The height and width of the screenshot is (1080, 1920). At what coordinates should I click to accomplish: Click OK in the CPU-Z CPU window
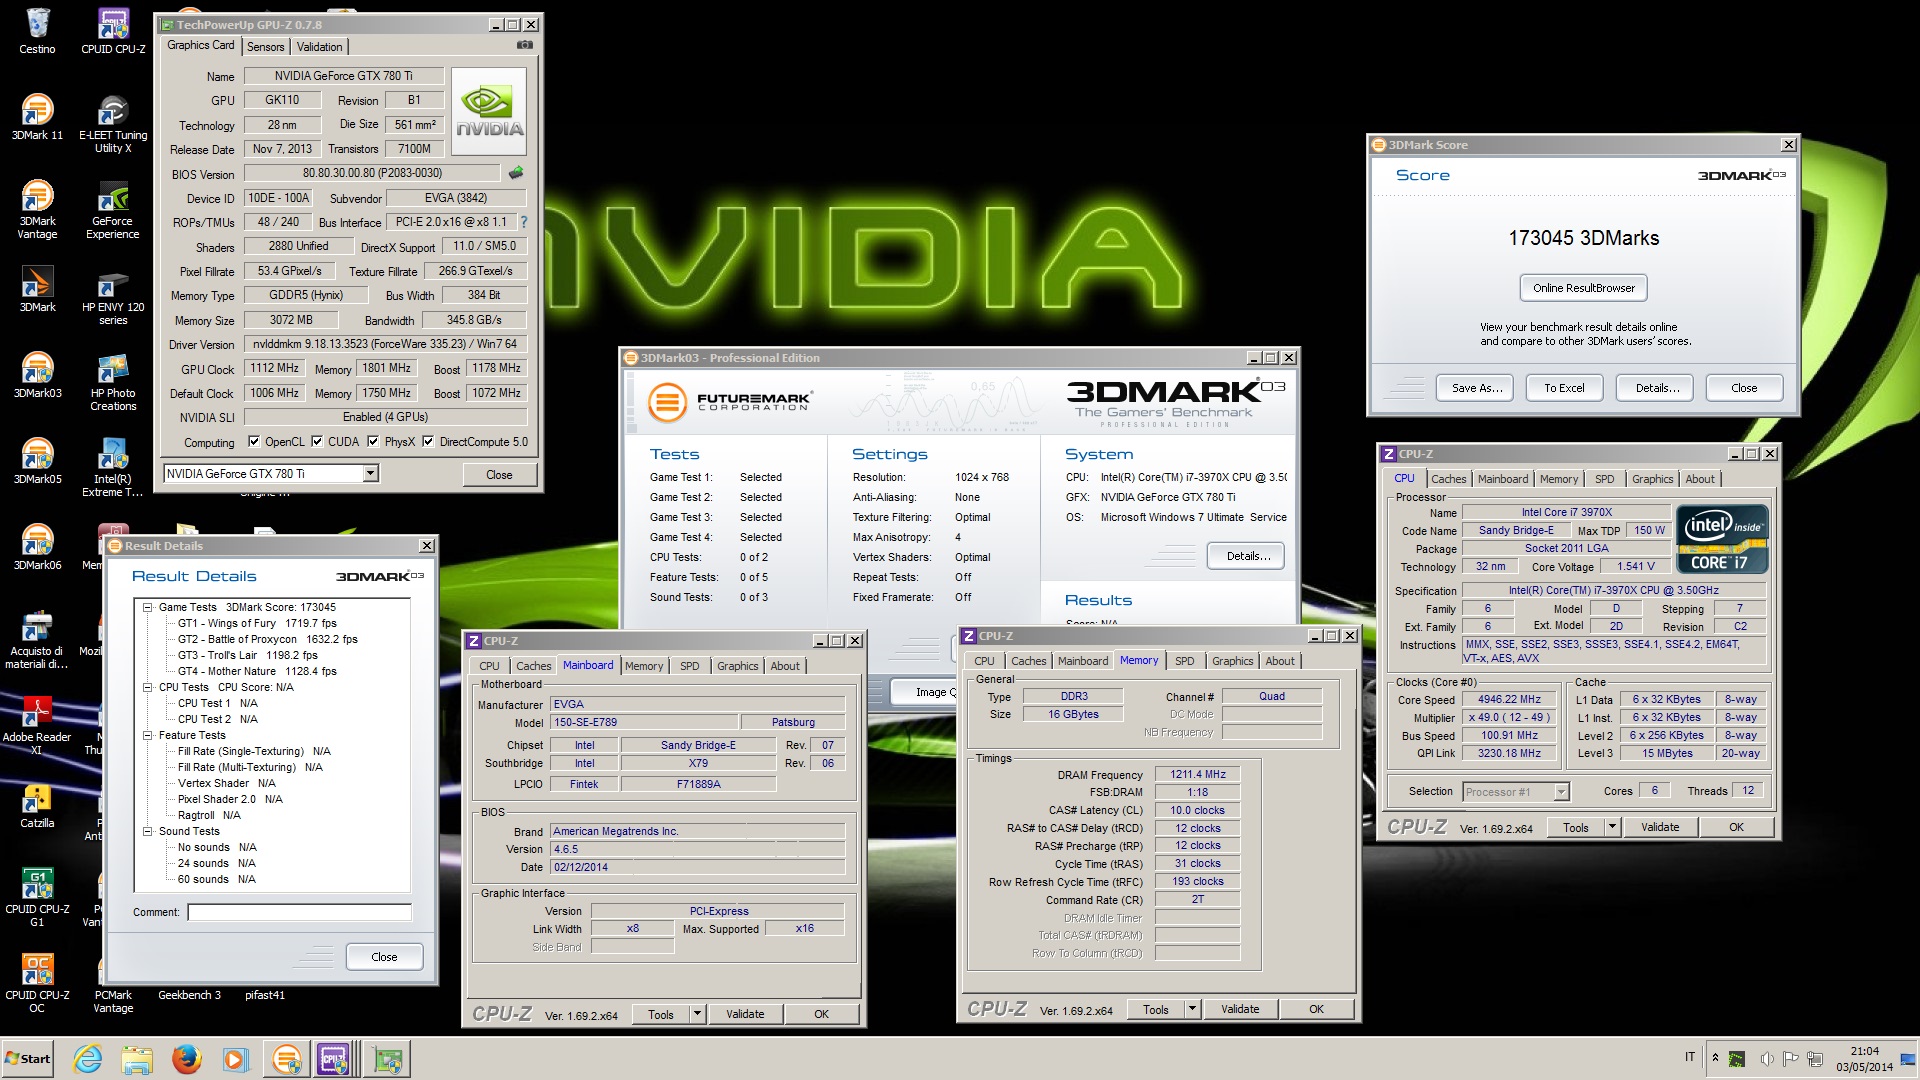click(x=1736, y=827)
